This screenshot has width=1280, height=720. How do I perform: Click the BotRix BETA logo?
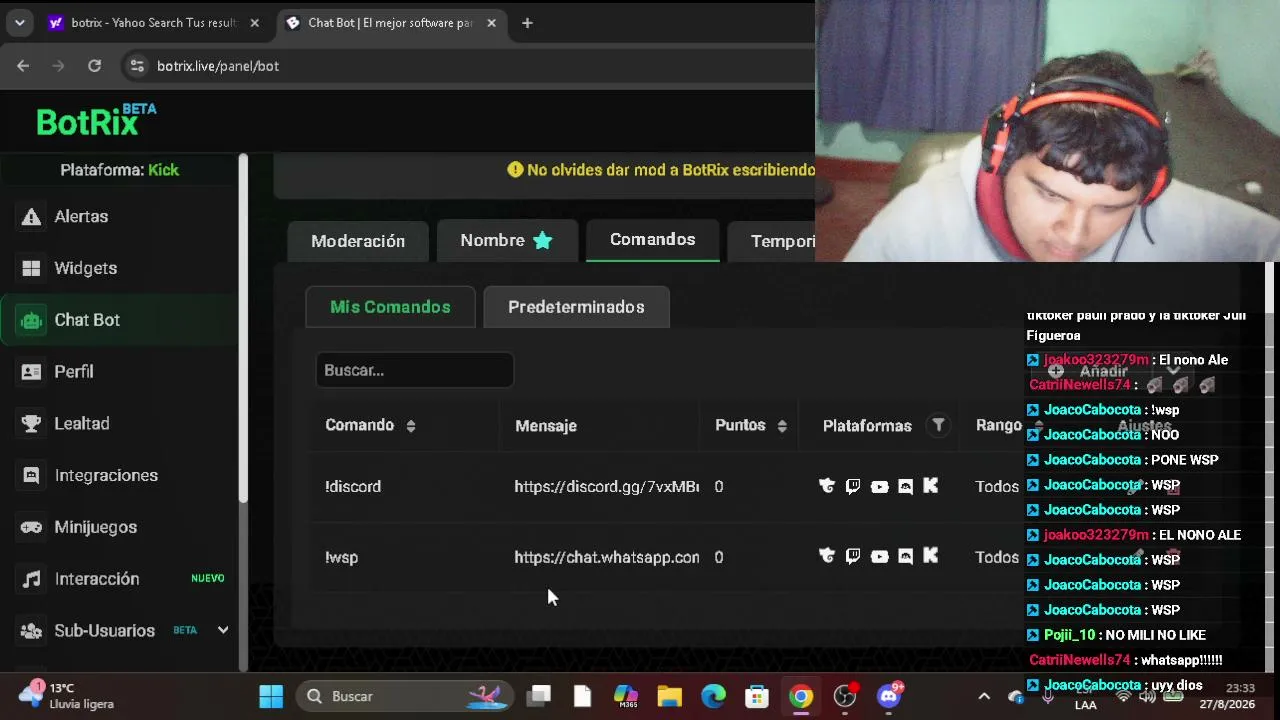coord(96,120)
